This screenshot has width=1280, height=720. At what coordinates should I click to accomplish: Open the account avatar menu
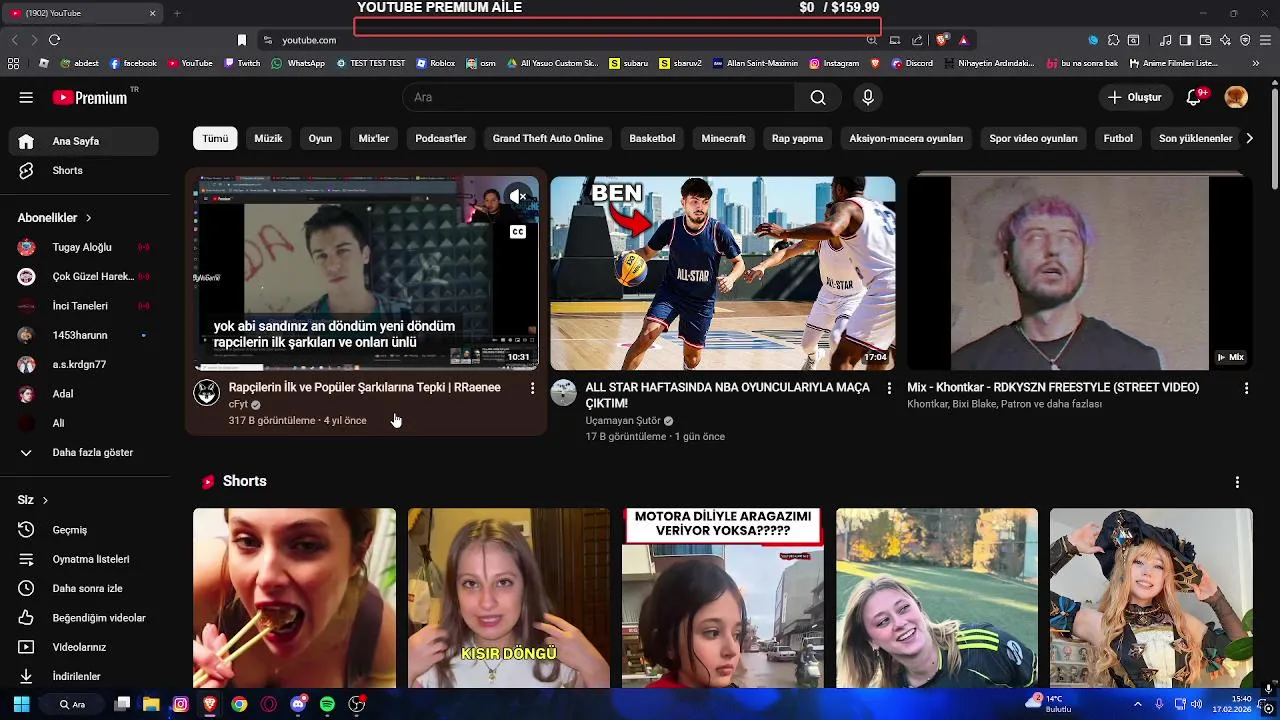tap(1236, 97)
